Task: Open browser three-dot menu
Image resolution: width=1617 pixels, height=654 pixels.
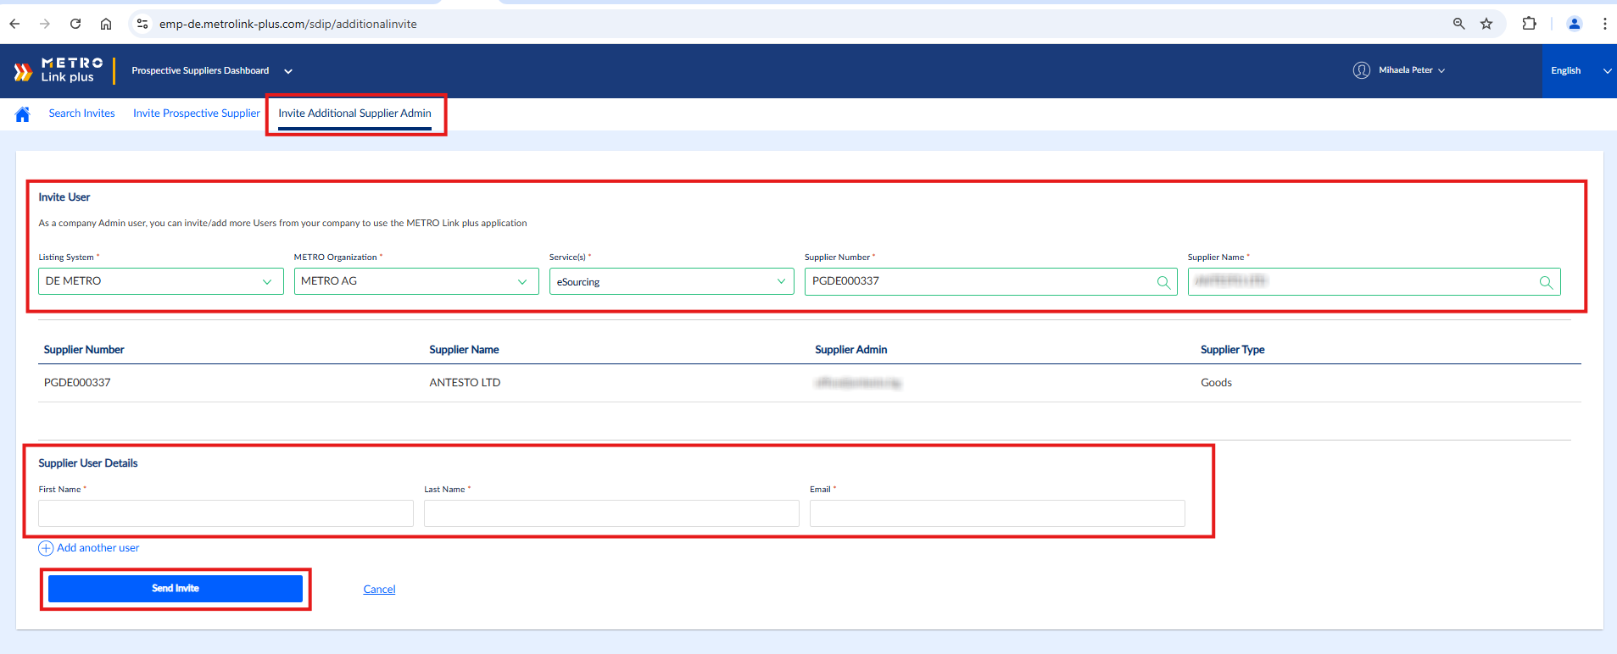Action: pos(1604,24)
